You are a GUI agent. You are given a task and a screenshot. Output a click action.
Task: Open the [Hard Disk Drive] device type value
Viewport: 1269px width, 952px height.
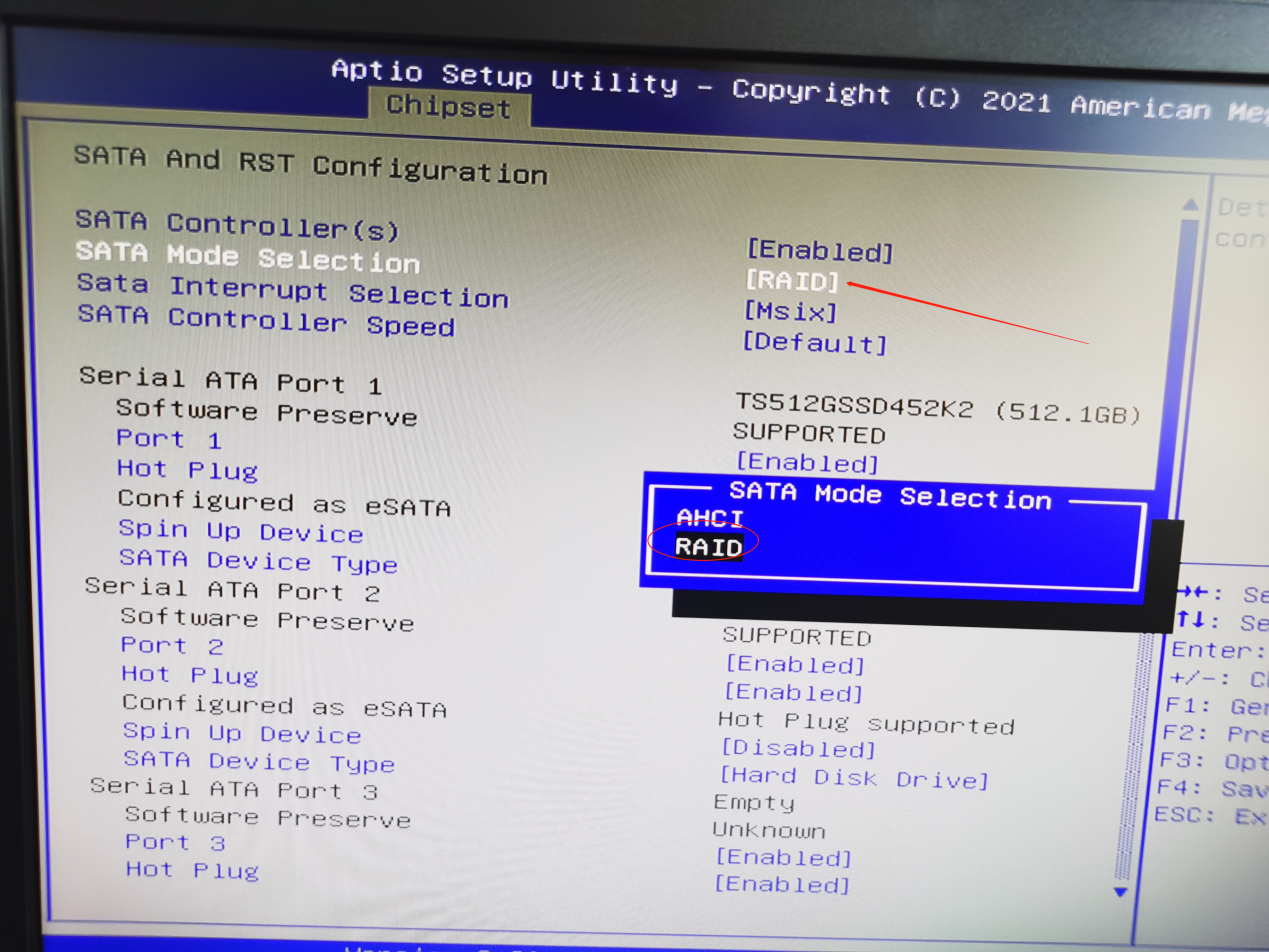(855, 776)
